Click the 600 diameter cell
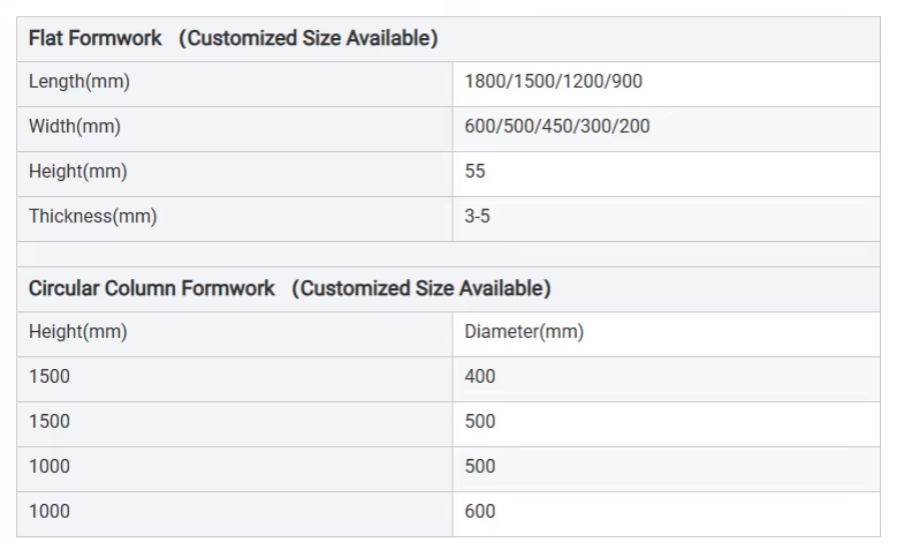Screen dimensions: 900x550 480,512
